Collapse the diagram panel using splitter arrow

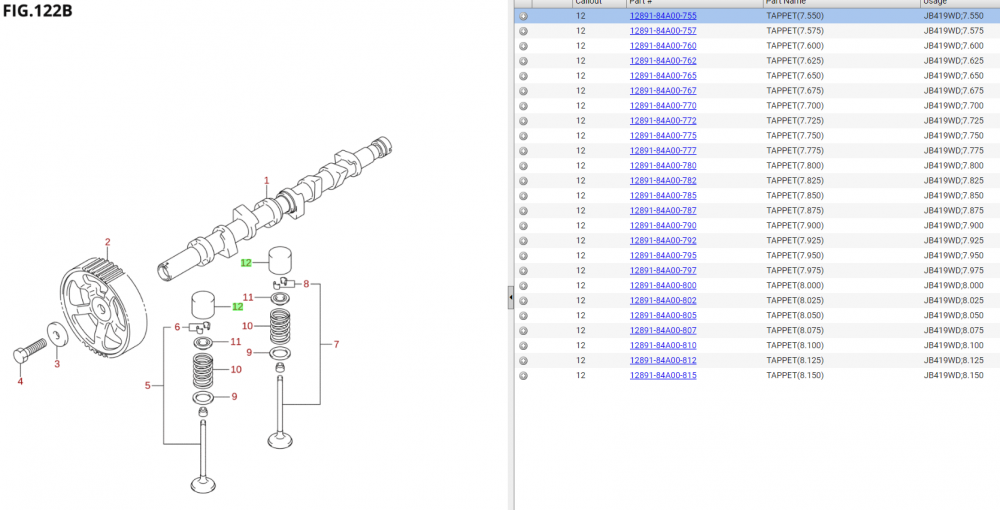pos(511,297)
